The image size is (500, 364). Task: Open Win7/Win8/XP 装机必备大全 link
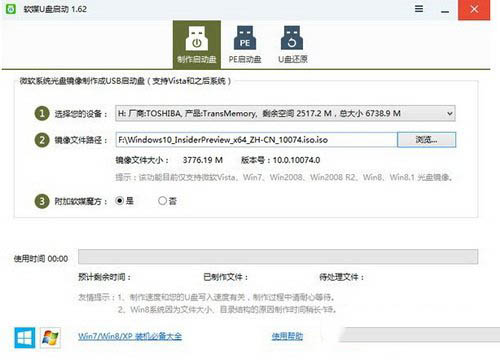click(x=130, y=336)
